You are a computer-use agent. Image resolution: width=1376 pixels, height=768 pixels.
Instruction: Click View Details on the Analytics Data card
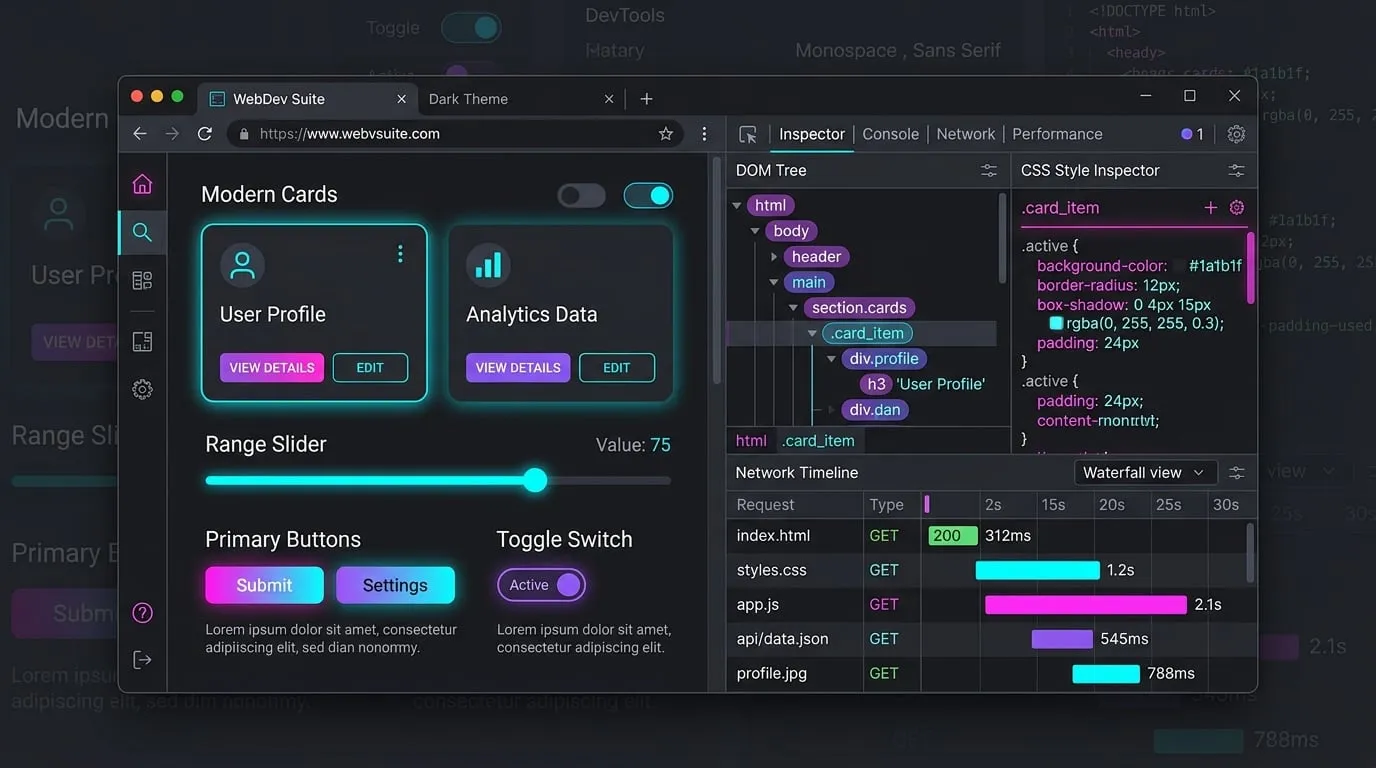coord(518,368)
